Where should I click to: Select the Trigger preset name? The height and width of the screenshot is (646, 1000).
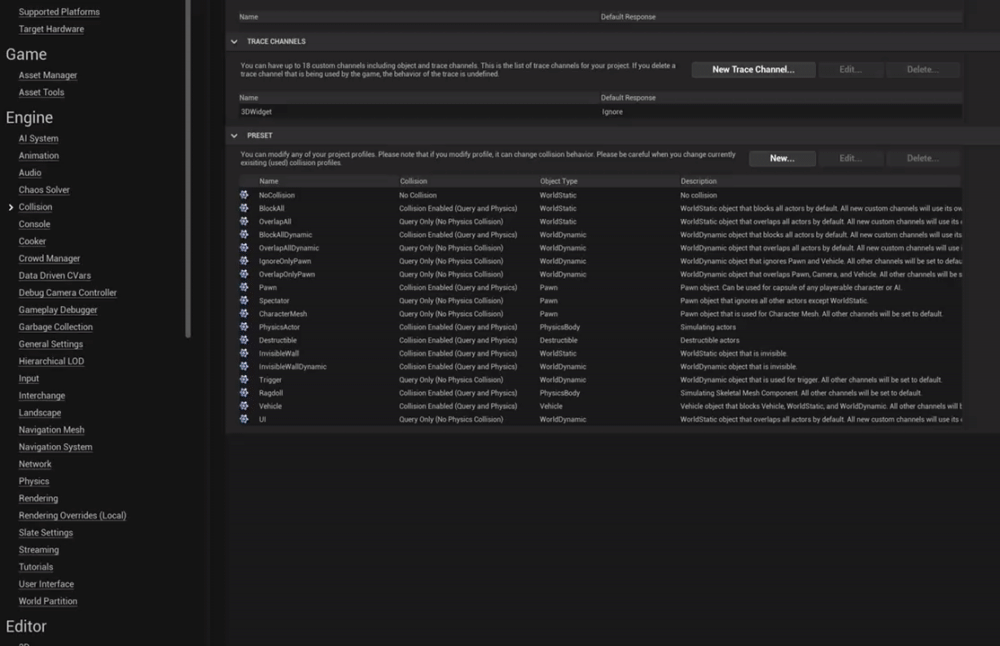(x=270, y=379)
